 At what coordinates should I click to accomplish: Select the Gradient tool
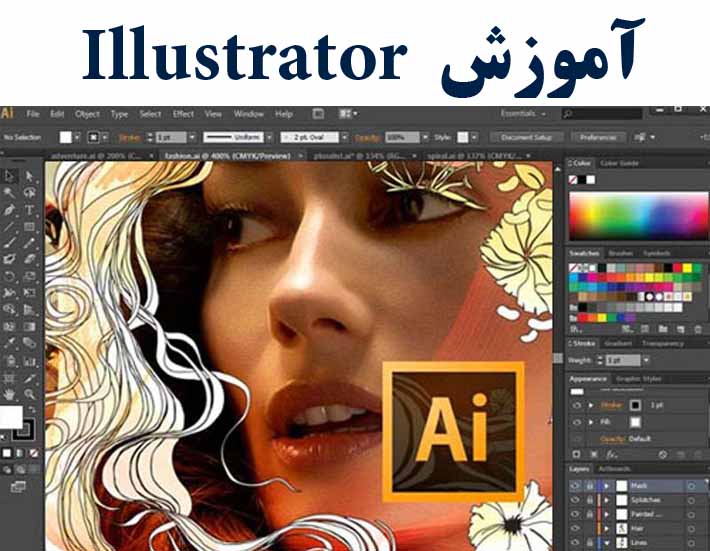(x=29, y=326)
